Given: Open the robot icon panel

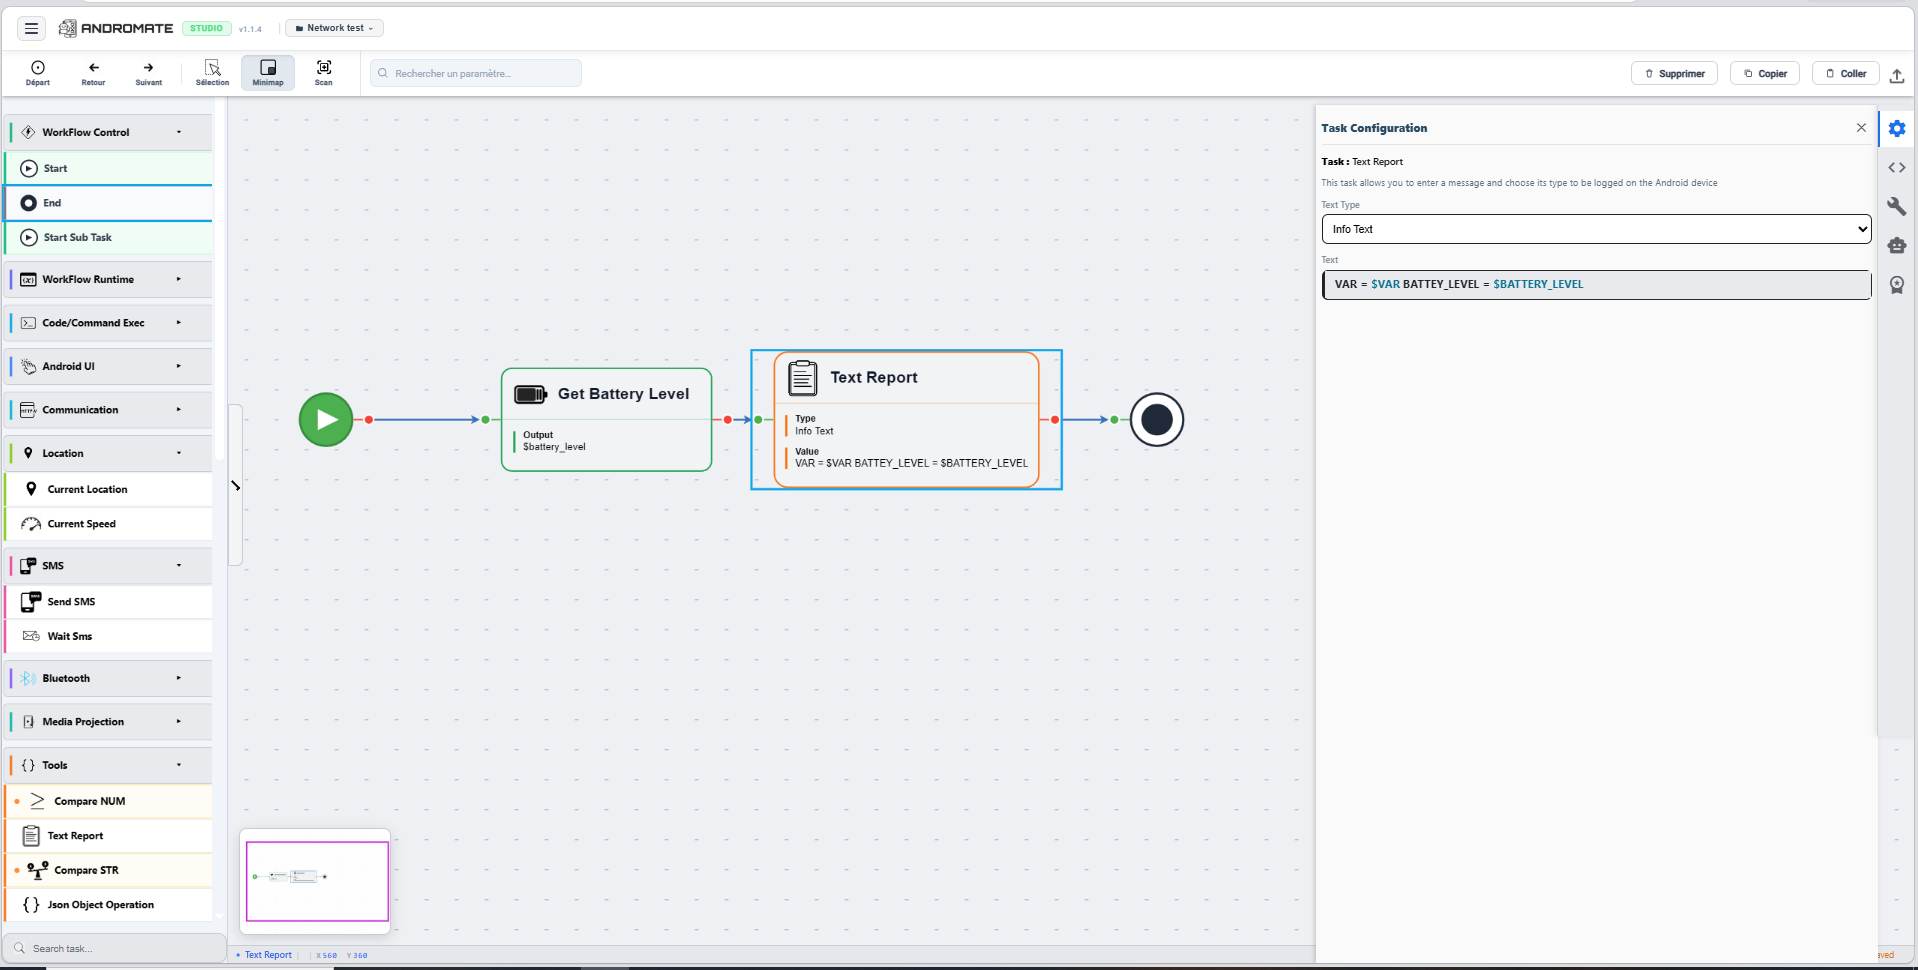Looking at the screenshot, I should [x=1897, y=245].
